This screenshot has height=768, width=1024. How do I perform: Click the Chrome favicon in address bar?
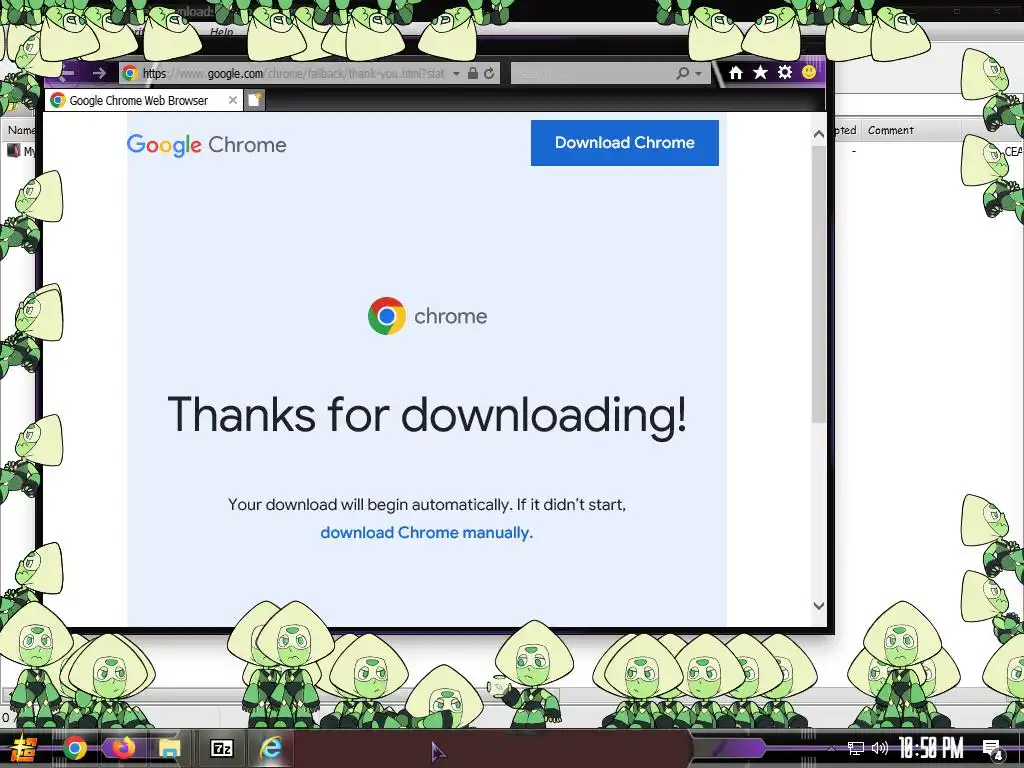(130, 73)
